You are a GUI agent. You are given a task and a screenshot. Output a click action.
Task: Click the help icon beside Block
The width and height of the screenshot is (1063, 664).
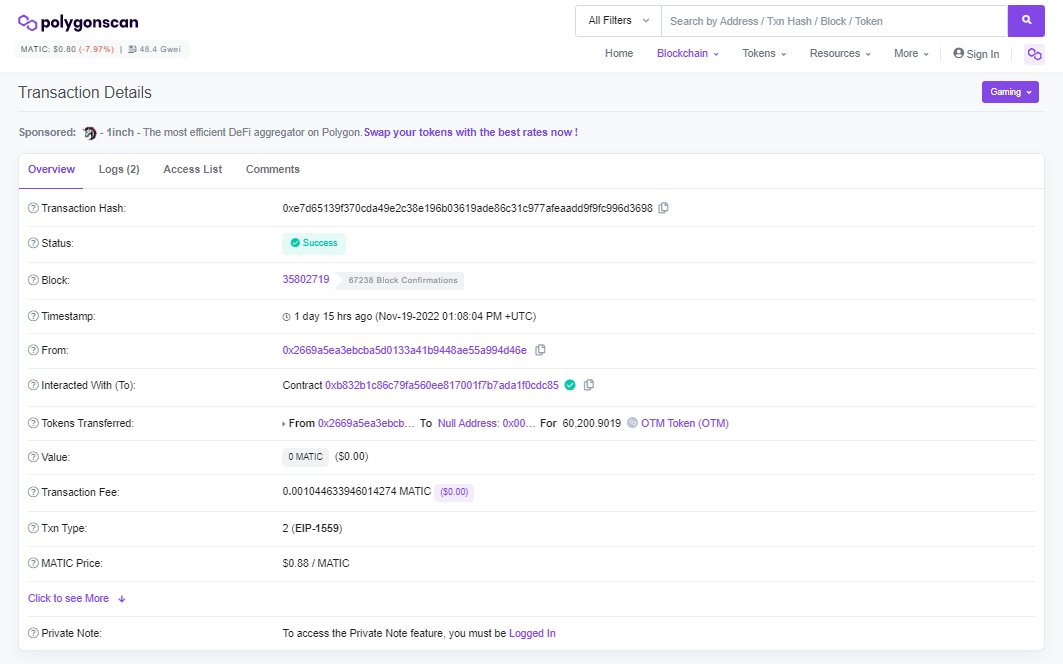pos(33,280)
